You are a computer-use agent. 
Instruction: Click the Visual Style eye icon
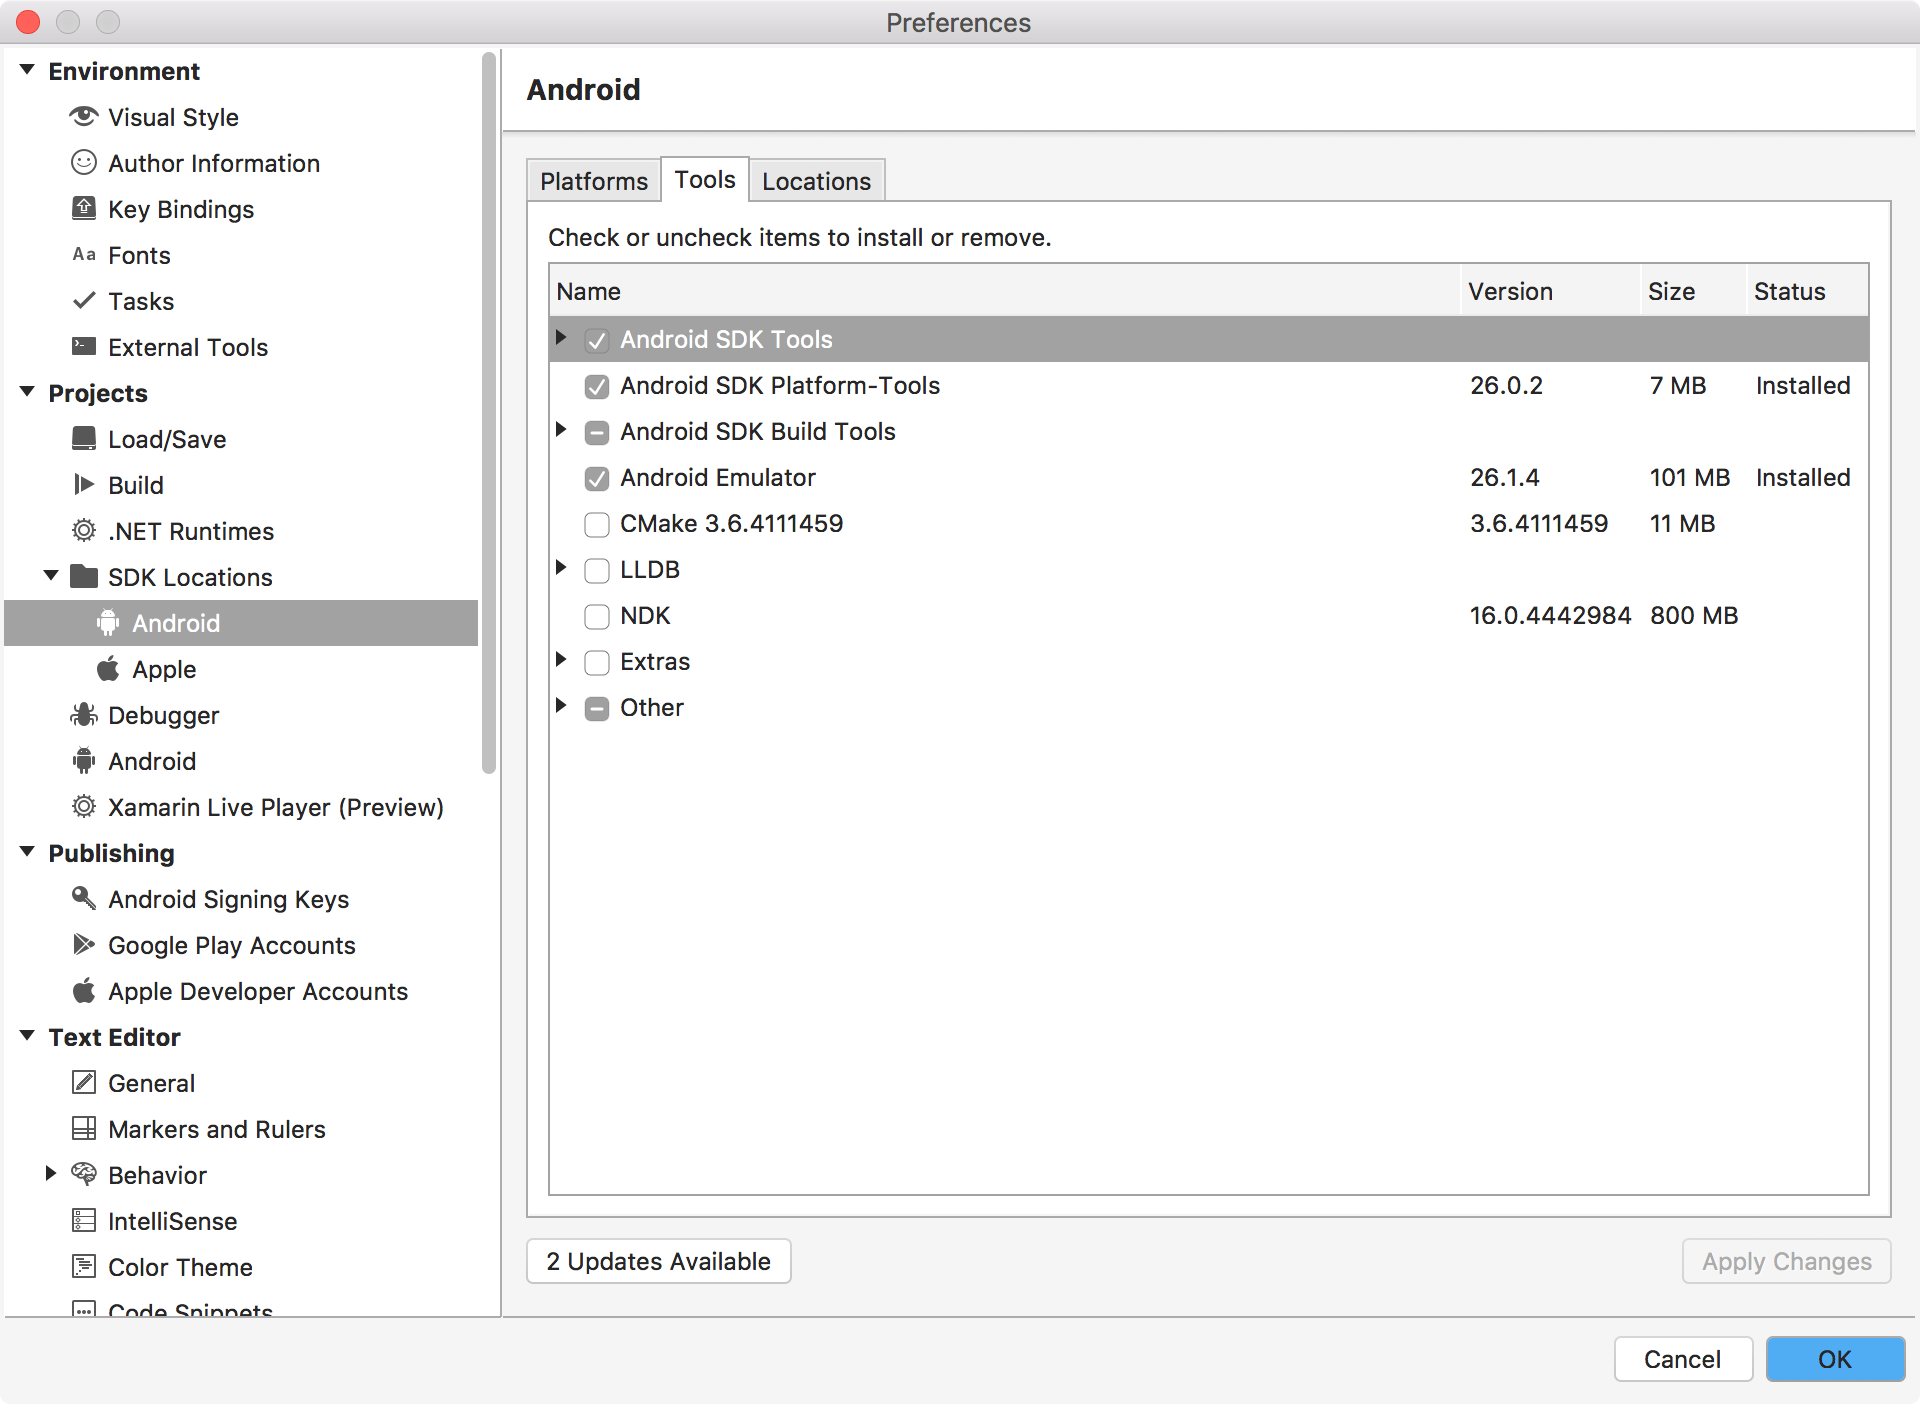(x=84, y=117)
